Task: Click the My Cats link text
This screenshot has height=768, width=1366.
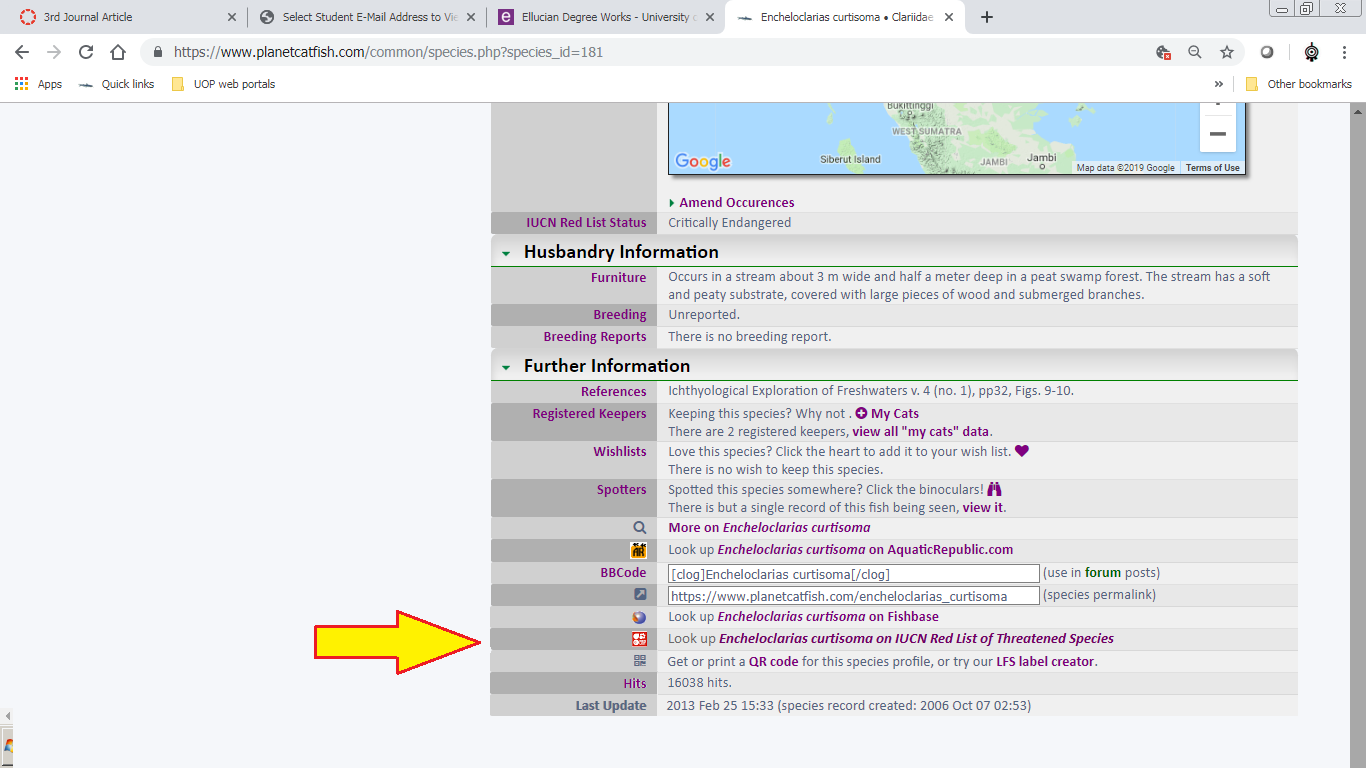Action: [895, 413]
